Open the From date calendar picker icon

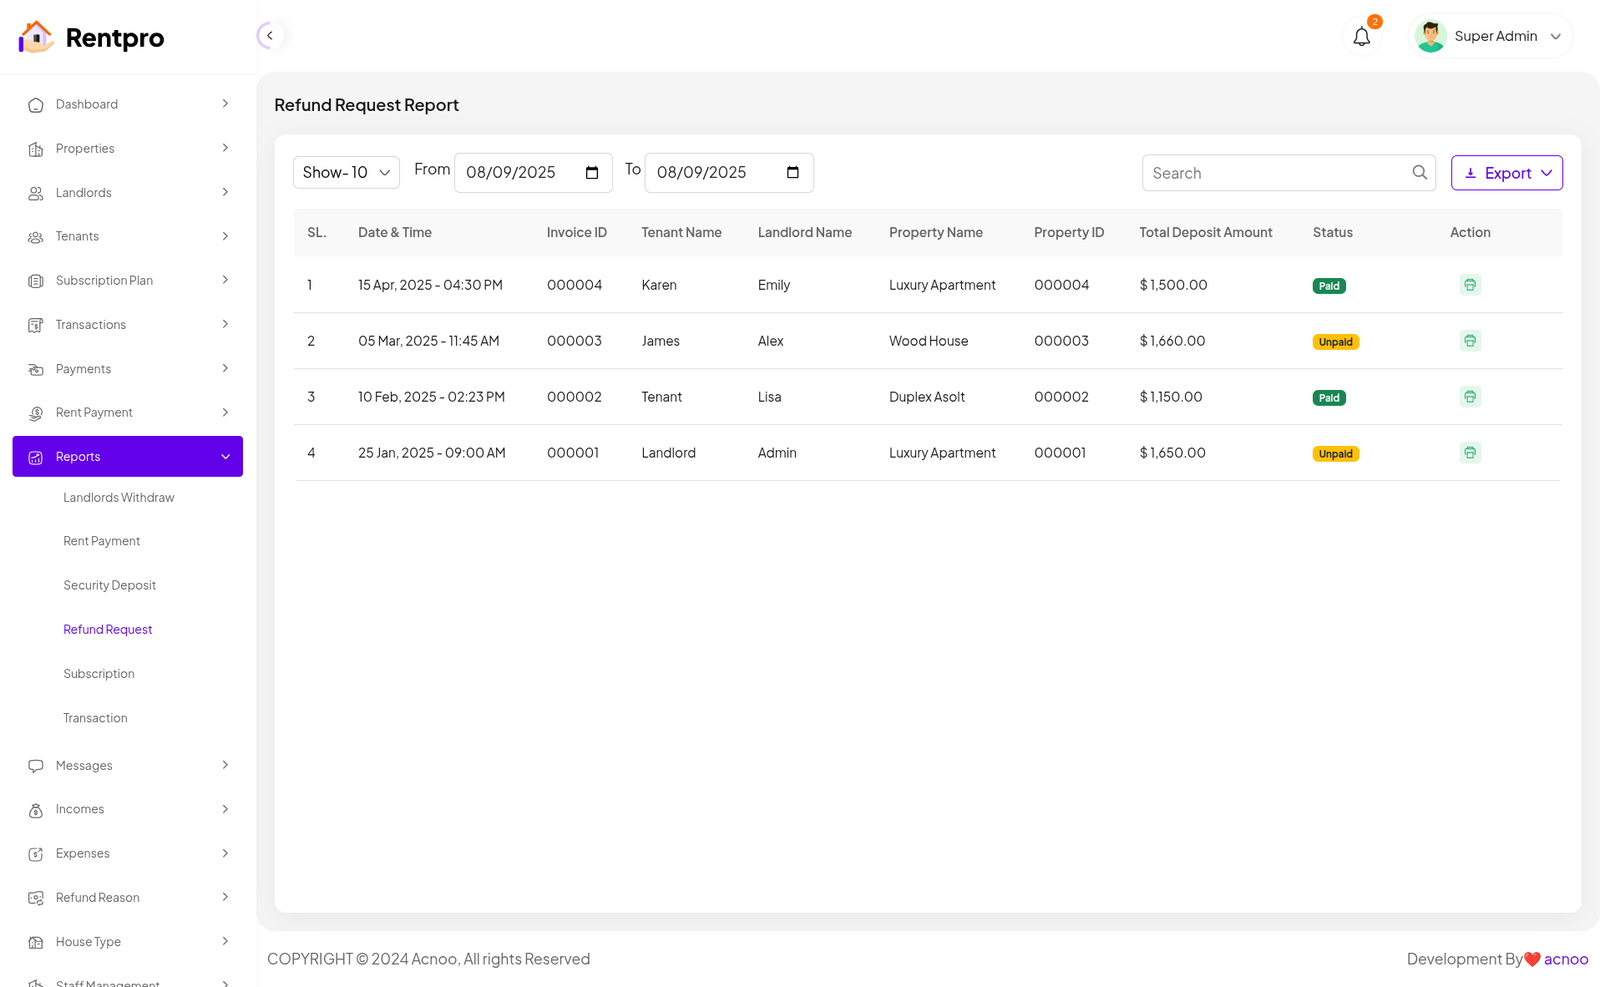592,173
